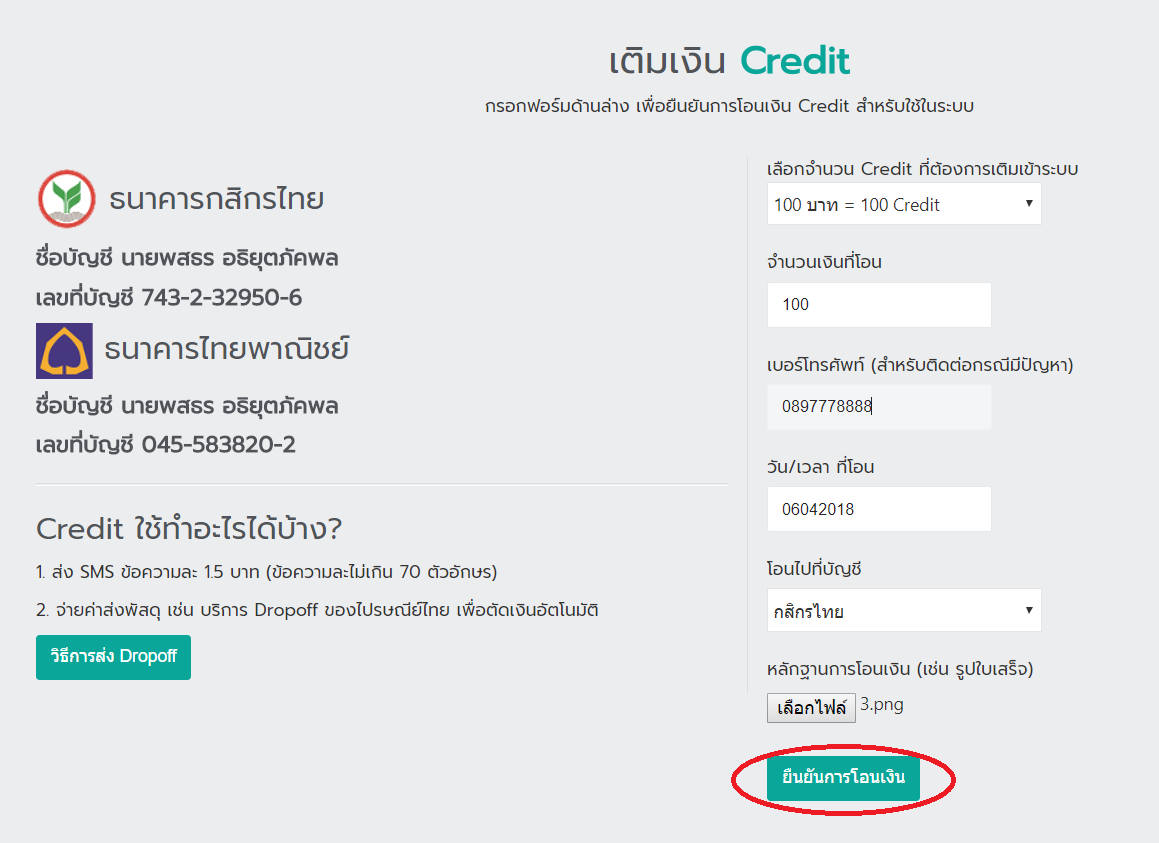This screenshot has height=843, width=1159.
Task: Expand the transfer-to-account dropdown showing กสิกรไทย
Action: pos(903,610)
